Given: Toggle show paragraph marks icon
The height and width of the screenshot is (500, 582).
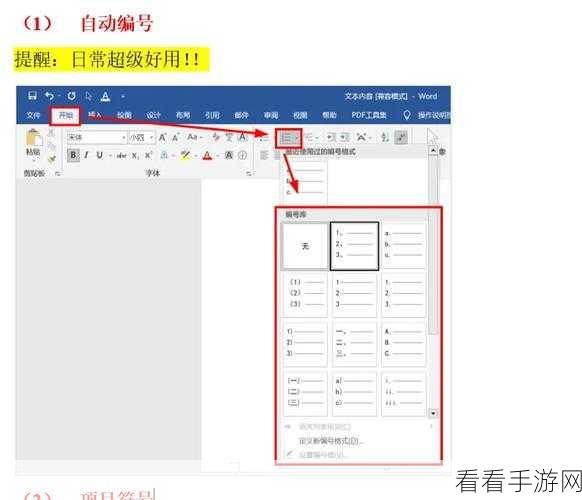Looking at the screenshot, I should [400, 137].
